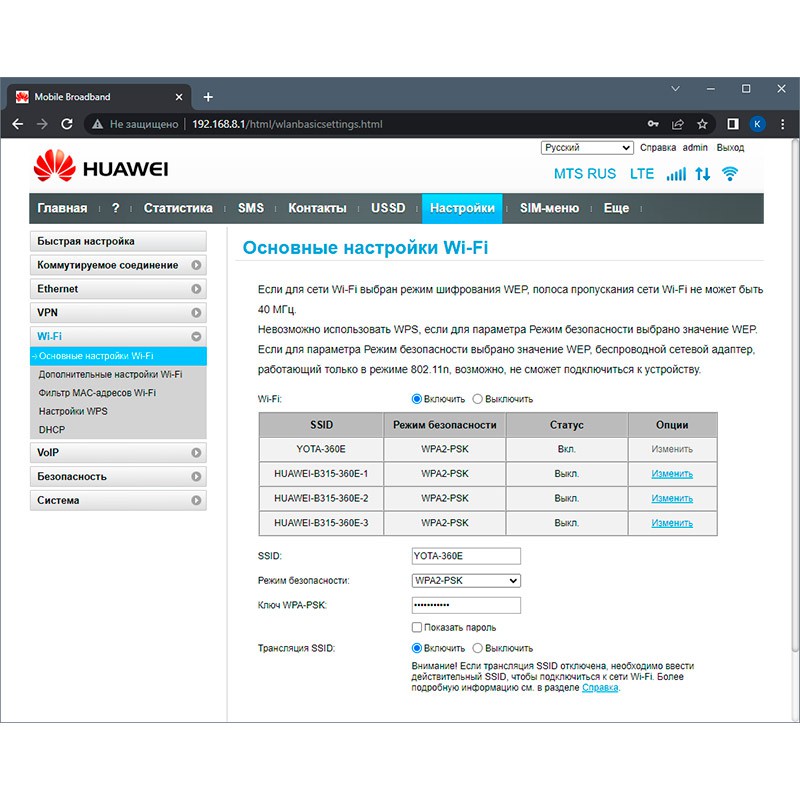Viewport: 800px width, 800px height.
Task: Open 'Фильтр MAC-адресов Wi-Fi' in the sidebar
Action: pyautogui.click(x=97, y=393)
